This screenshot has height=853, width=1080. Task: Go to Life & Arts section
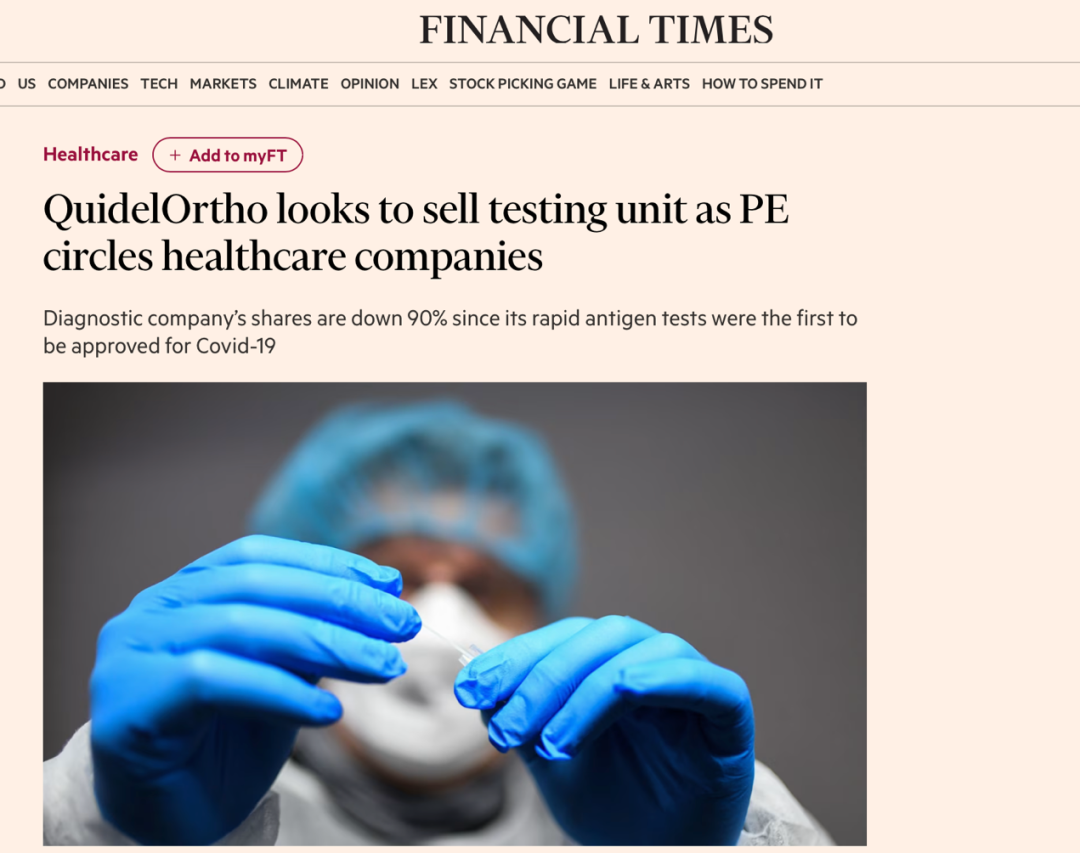[649, 84]
